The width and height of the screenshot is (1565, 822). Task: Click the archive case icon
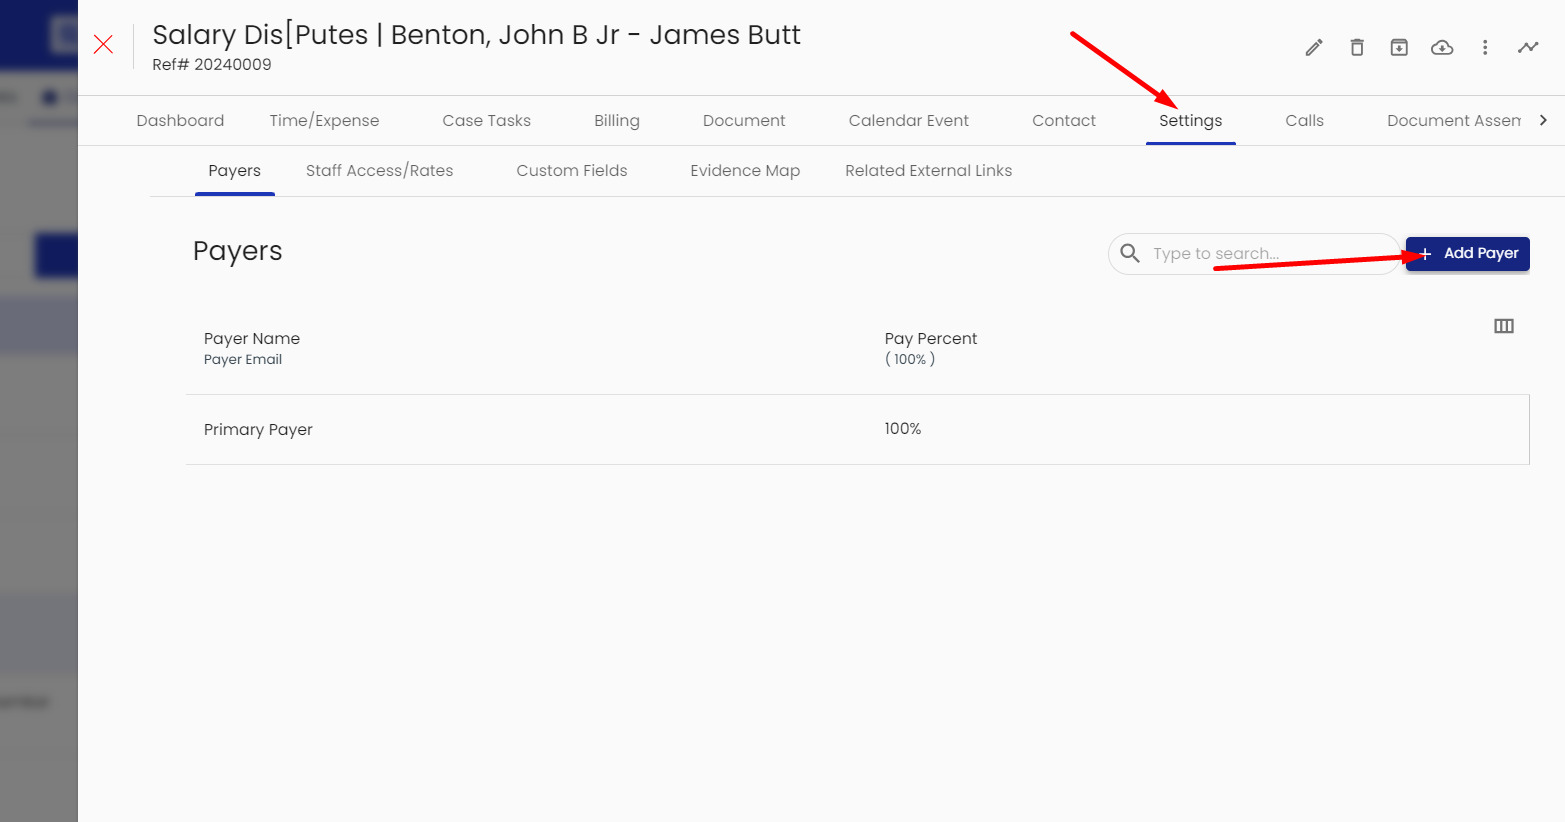coord(1399,47)
